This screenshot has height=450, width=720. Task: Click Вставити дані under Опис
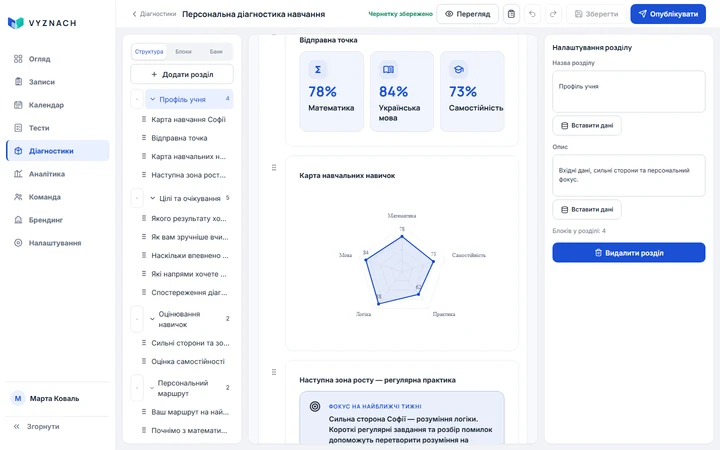[587, 209]
